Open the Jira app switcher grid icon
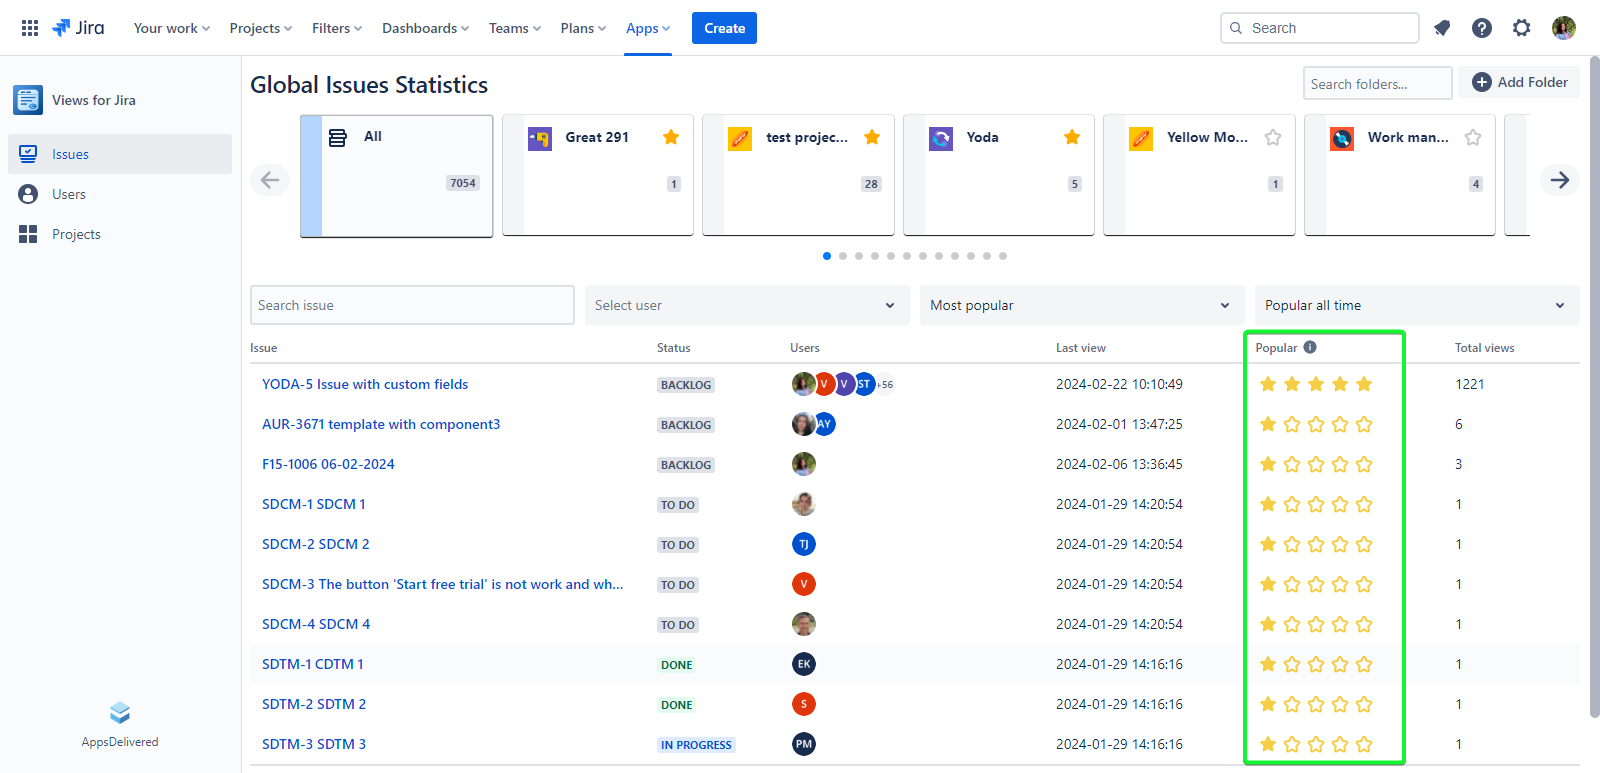Viewport: 1600px width, 773px height. click(30, 28)
